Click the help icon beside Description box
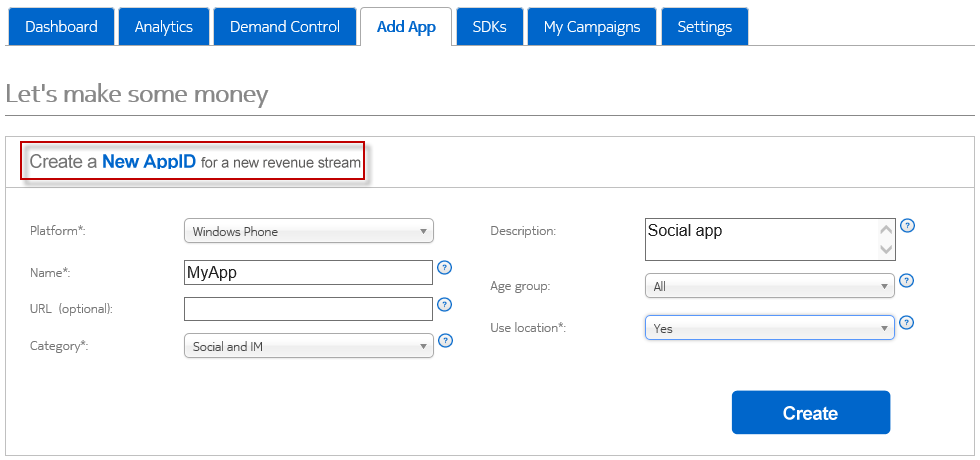This screenshot has height=460, width=980. (x=907, y=226)
